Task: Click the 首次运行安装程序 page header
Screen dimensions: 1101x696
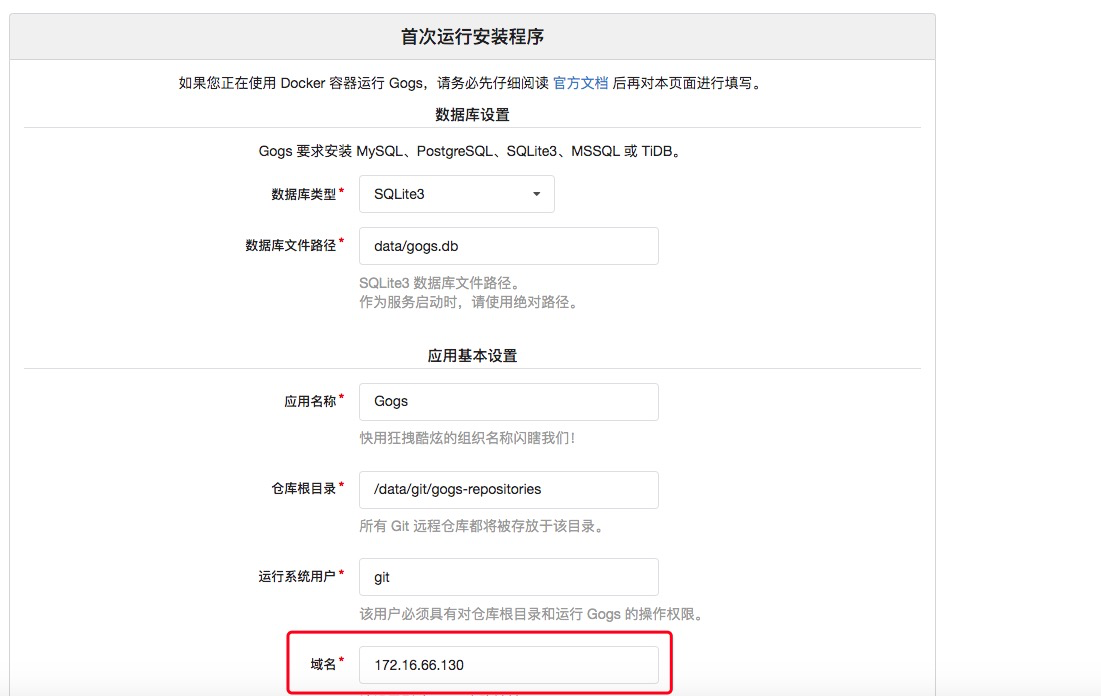Action: (x=473, y=34)
